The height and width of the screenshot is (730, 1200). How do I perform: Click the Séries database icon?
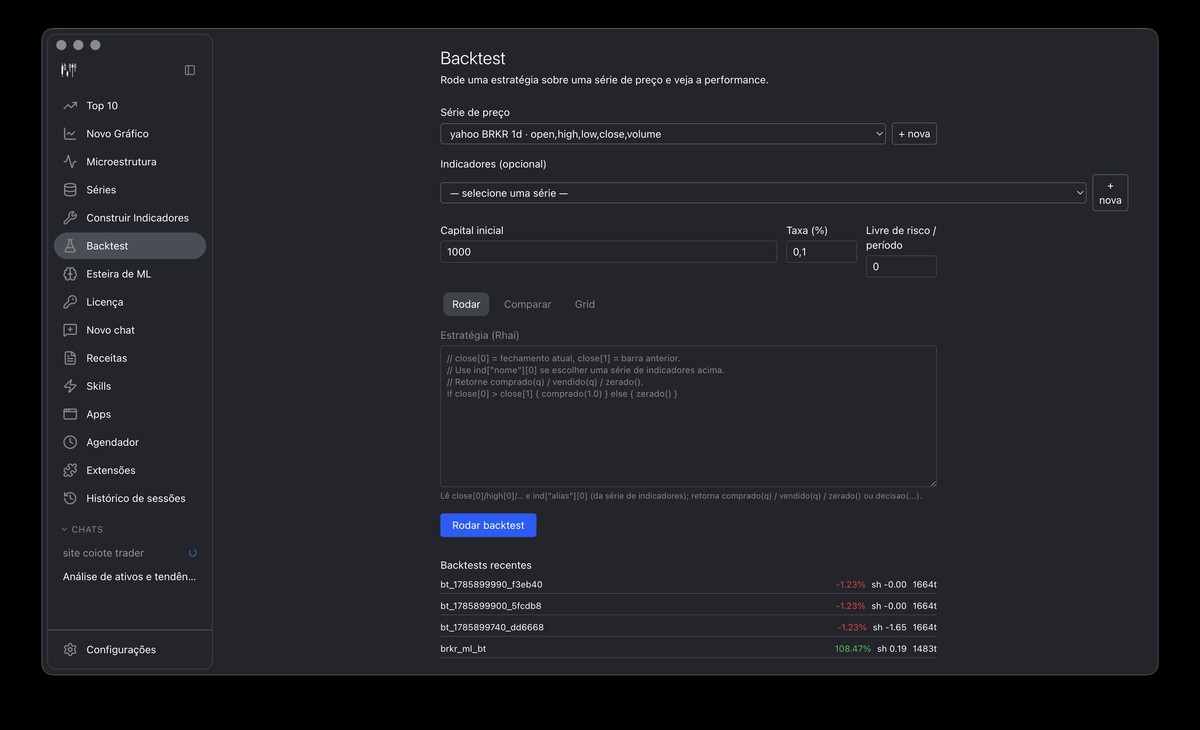[70, 190]
